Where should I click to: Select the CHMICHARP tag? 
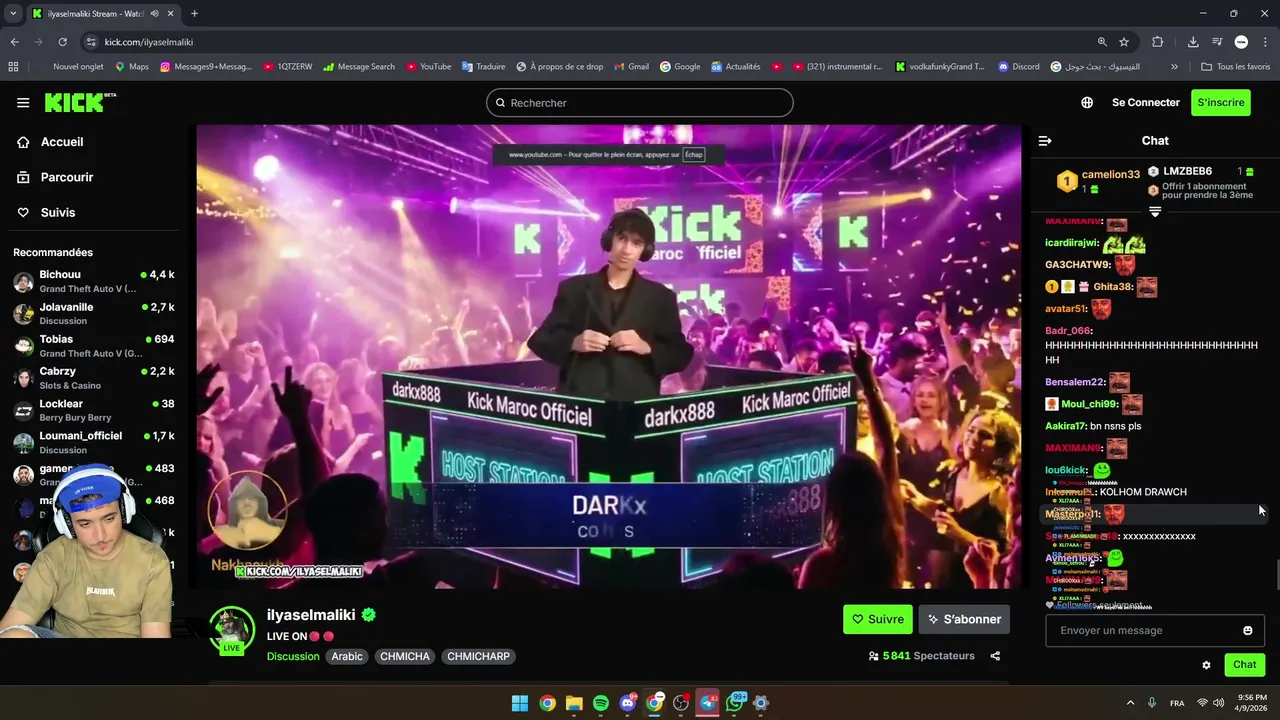tap(478, 657)
